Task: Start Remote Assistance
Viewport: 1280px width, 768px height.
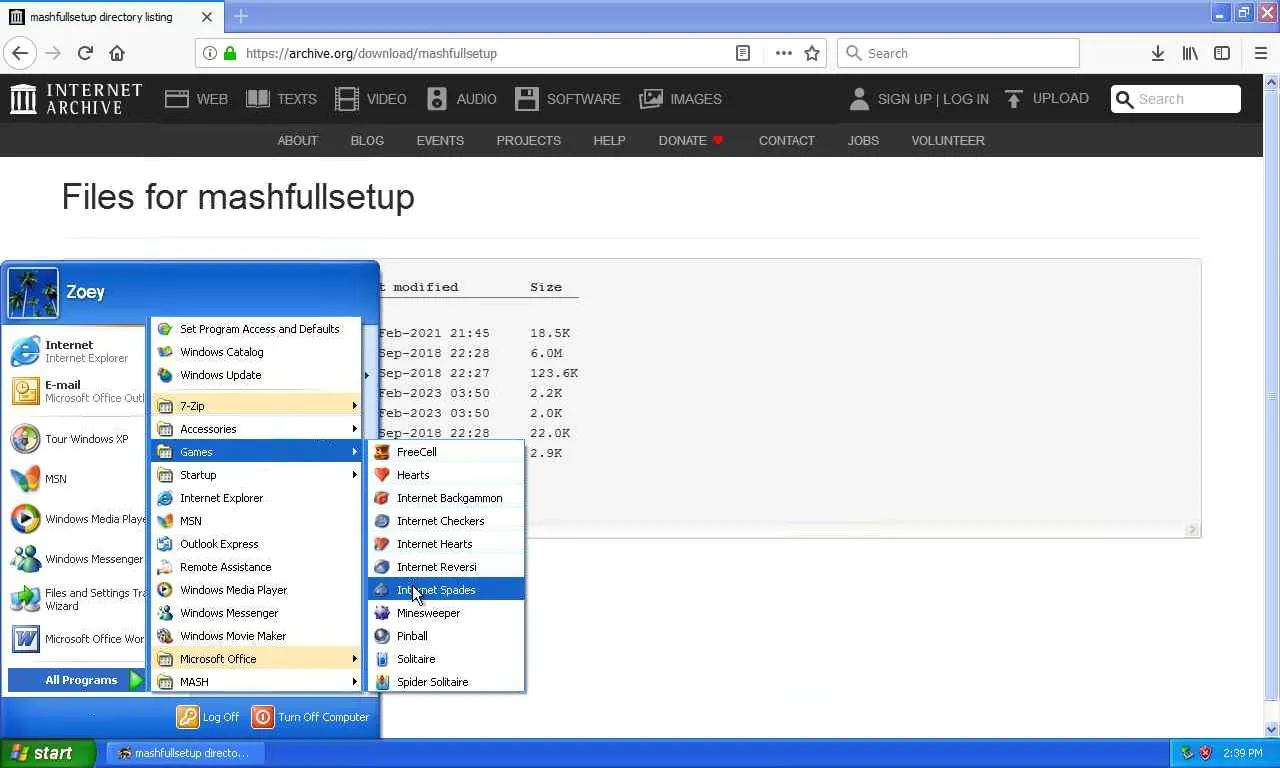Action: pos(256,567)
